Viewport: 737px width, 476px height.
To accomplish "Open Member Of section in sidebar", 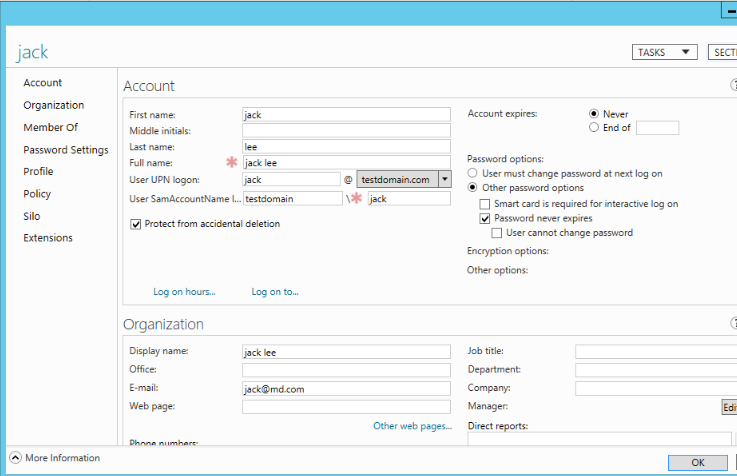I will [x=51, y=127].
